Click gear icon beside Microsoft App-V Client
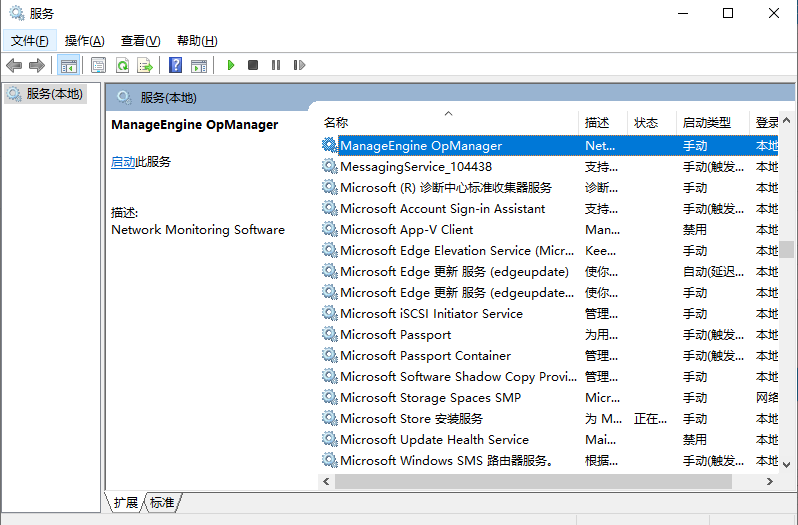798x525 pixels. pyautogui.click(x=329, y=229)
